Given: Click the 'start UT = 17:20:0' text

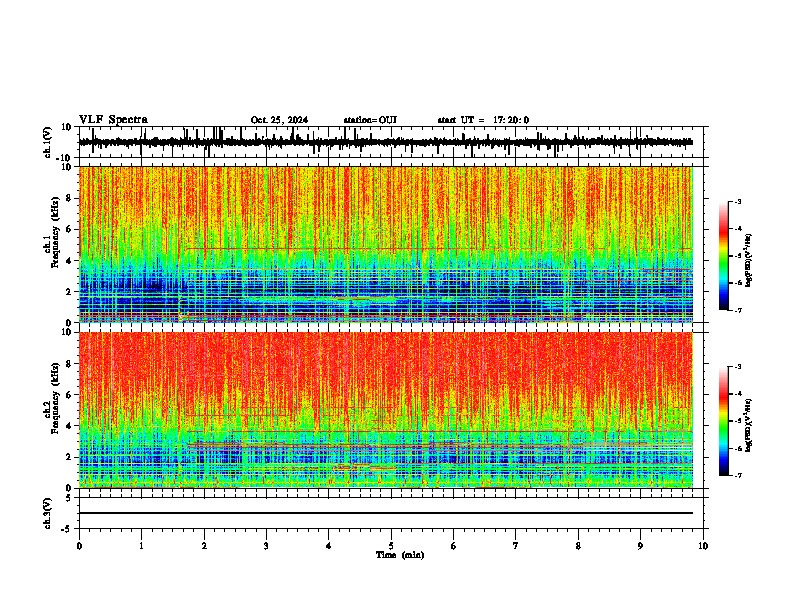Looking at the screenshot, I should click(483, 120).
